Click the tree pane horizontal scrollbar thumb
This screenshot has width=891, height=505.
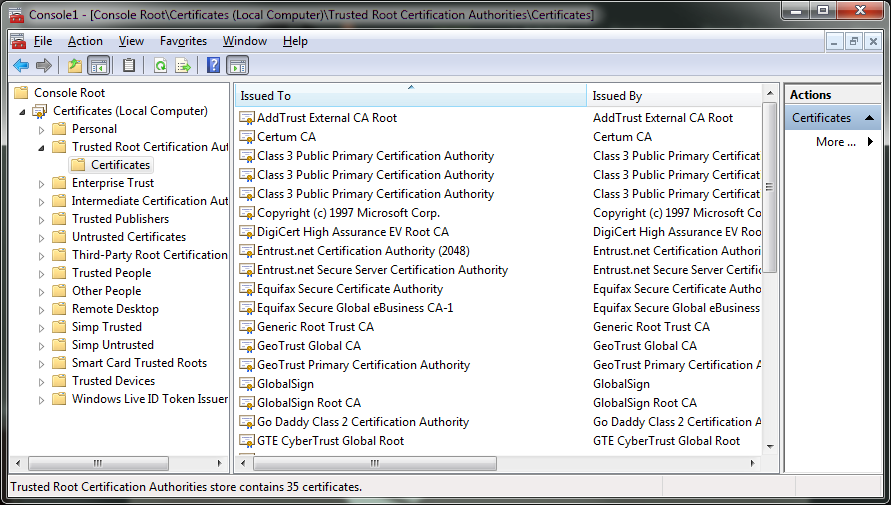click(98, 464)
